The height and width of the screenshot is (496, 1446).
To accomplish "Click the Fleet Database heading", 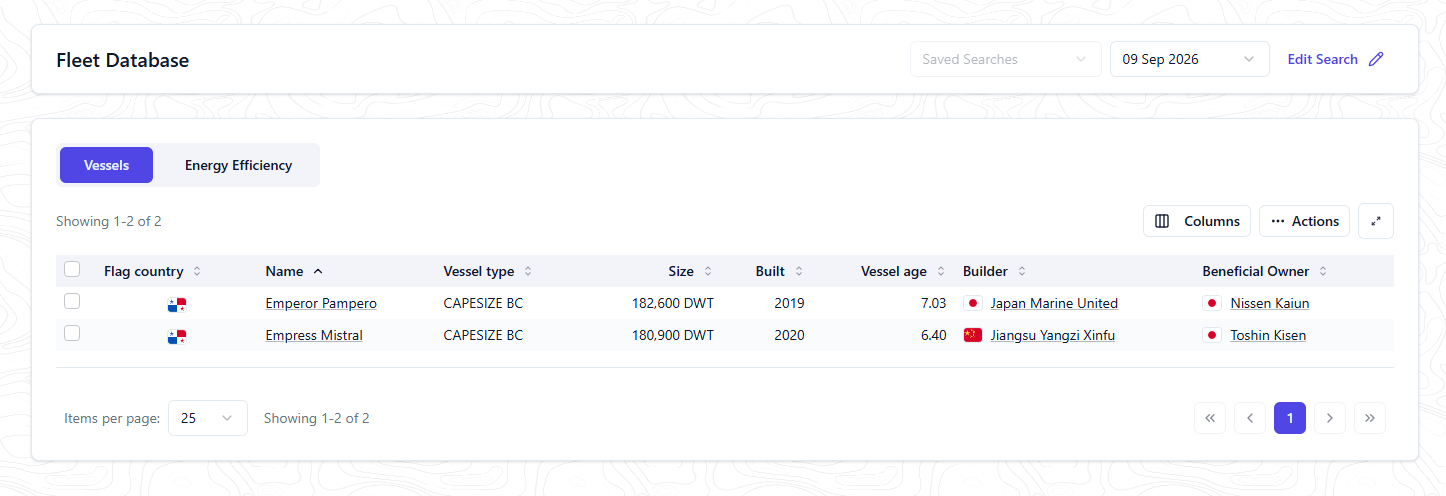I will pos(122,60).
